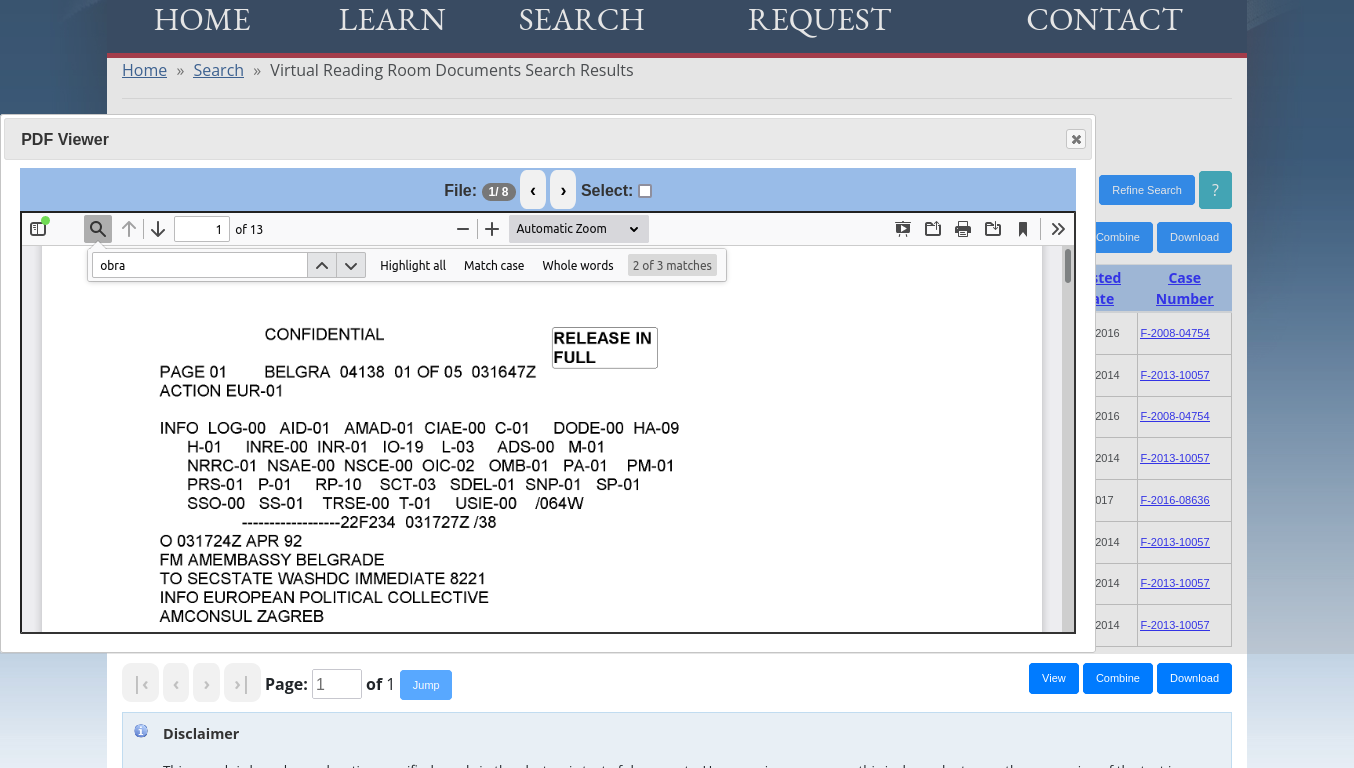Click the lower Download button
The height and width of the screenshot is (768, 1354).
pos(1194,678)
